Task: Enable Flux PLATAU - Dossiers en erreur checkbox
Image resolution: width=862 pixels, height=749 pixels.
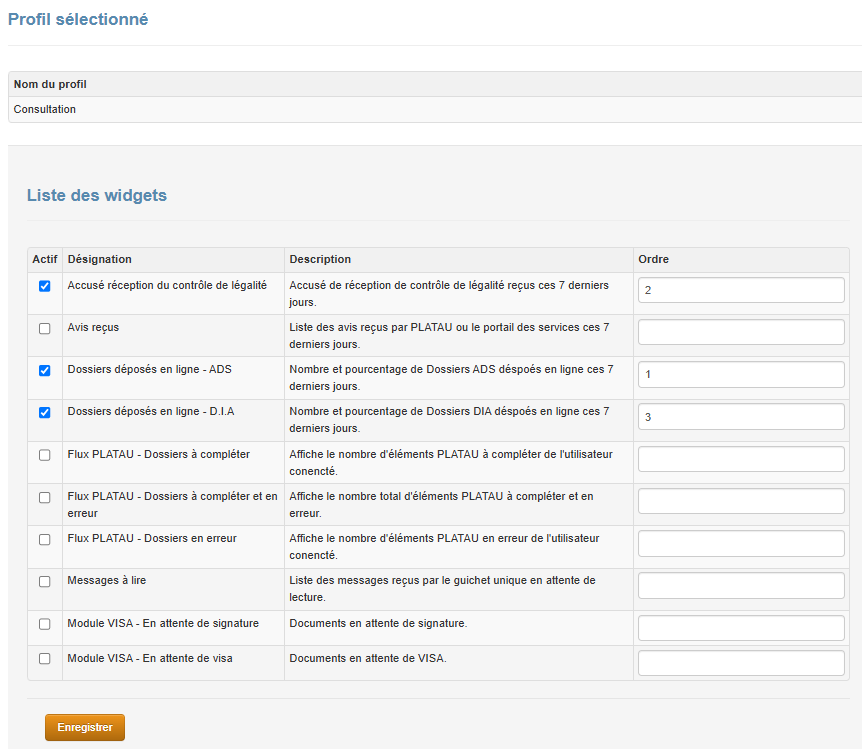Action: point(44,539)
